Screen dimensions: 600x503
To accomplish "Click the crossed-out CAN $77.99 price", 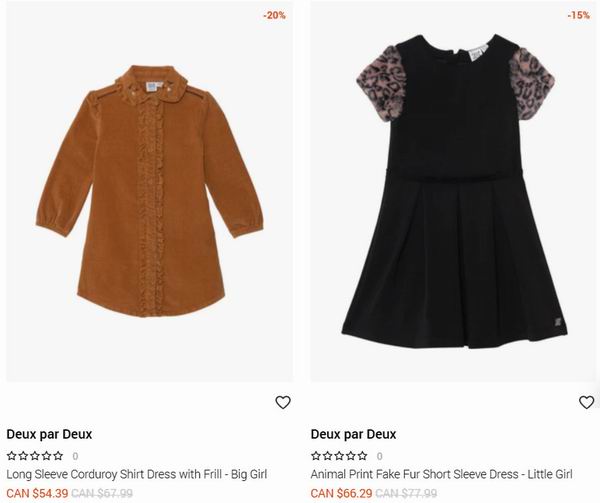I will (406, 493).
